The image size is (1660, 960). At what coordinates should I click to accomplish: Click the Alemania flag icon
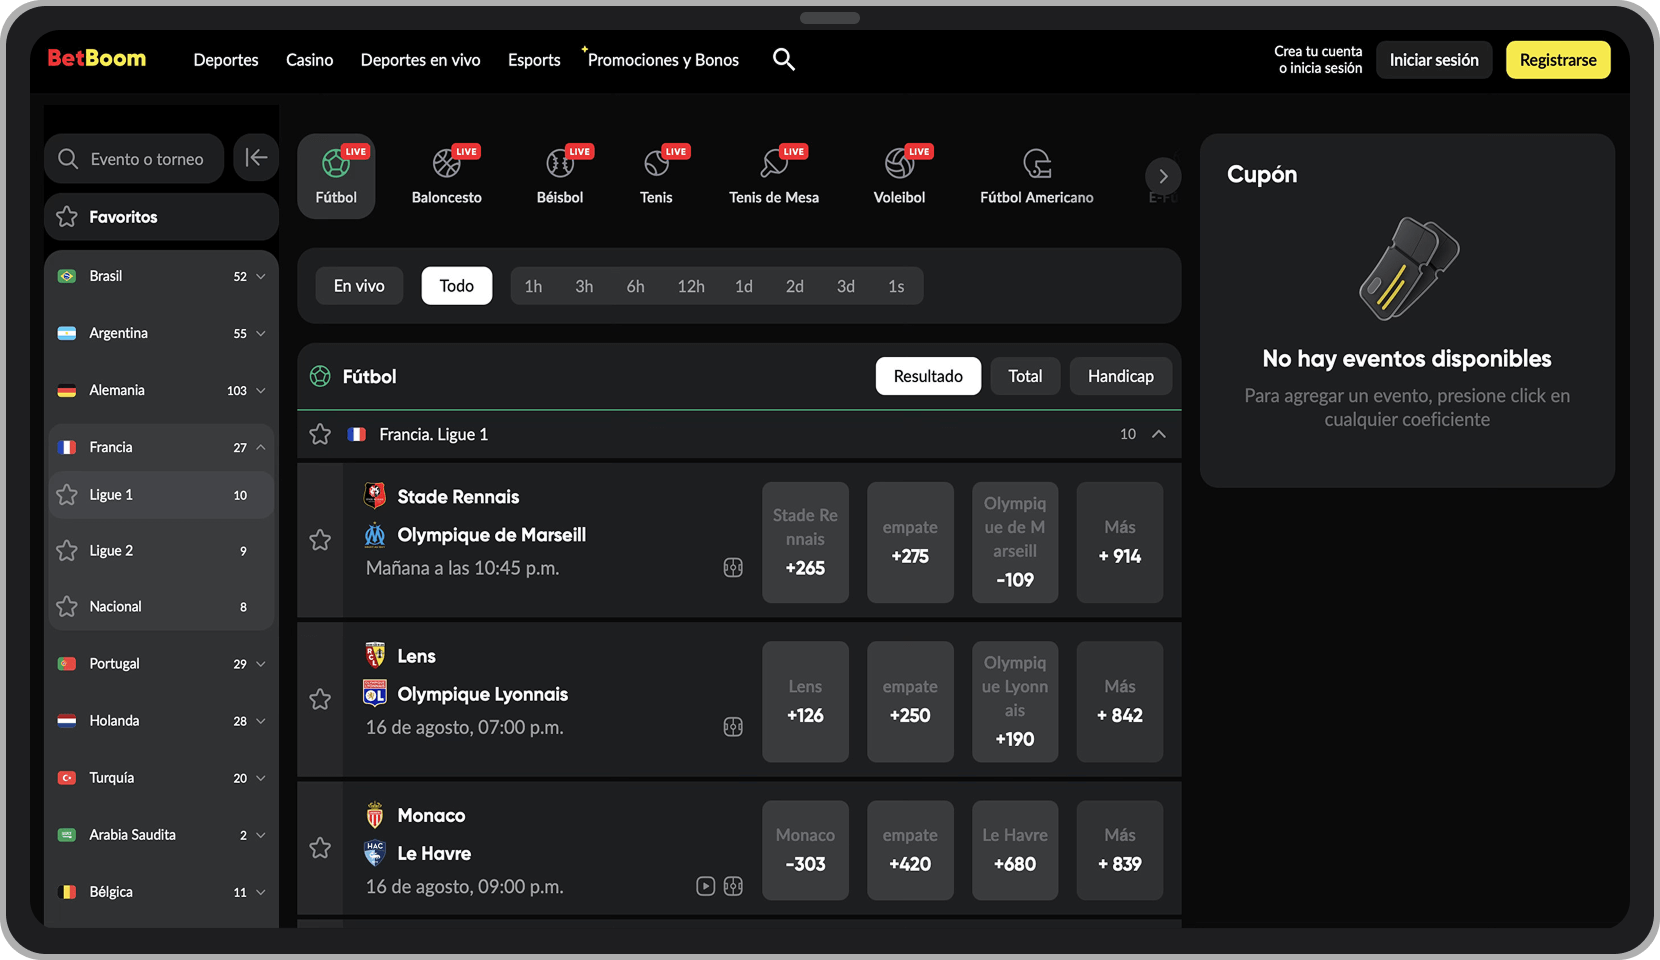coord(67,390)
